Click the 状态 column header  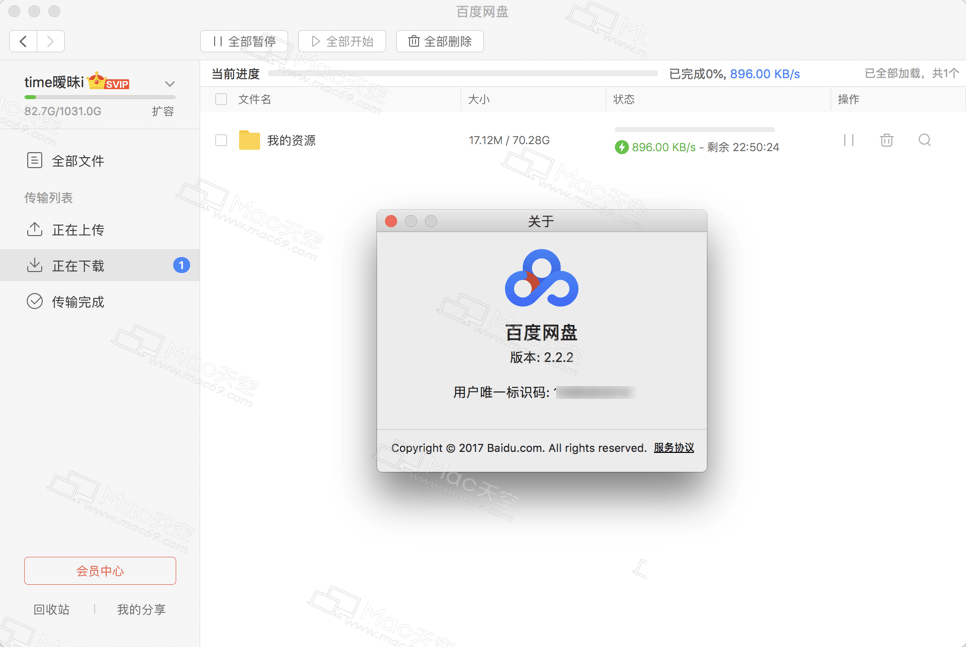[x=623, y=99]
